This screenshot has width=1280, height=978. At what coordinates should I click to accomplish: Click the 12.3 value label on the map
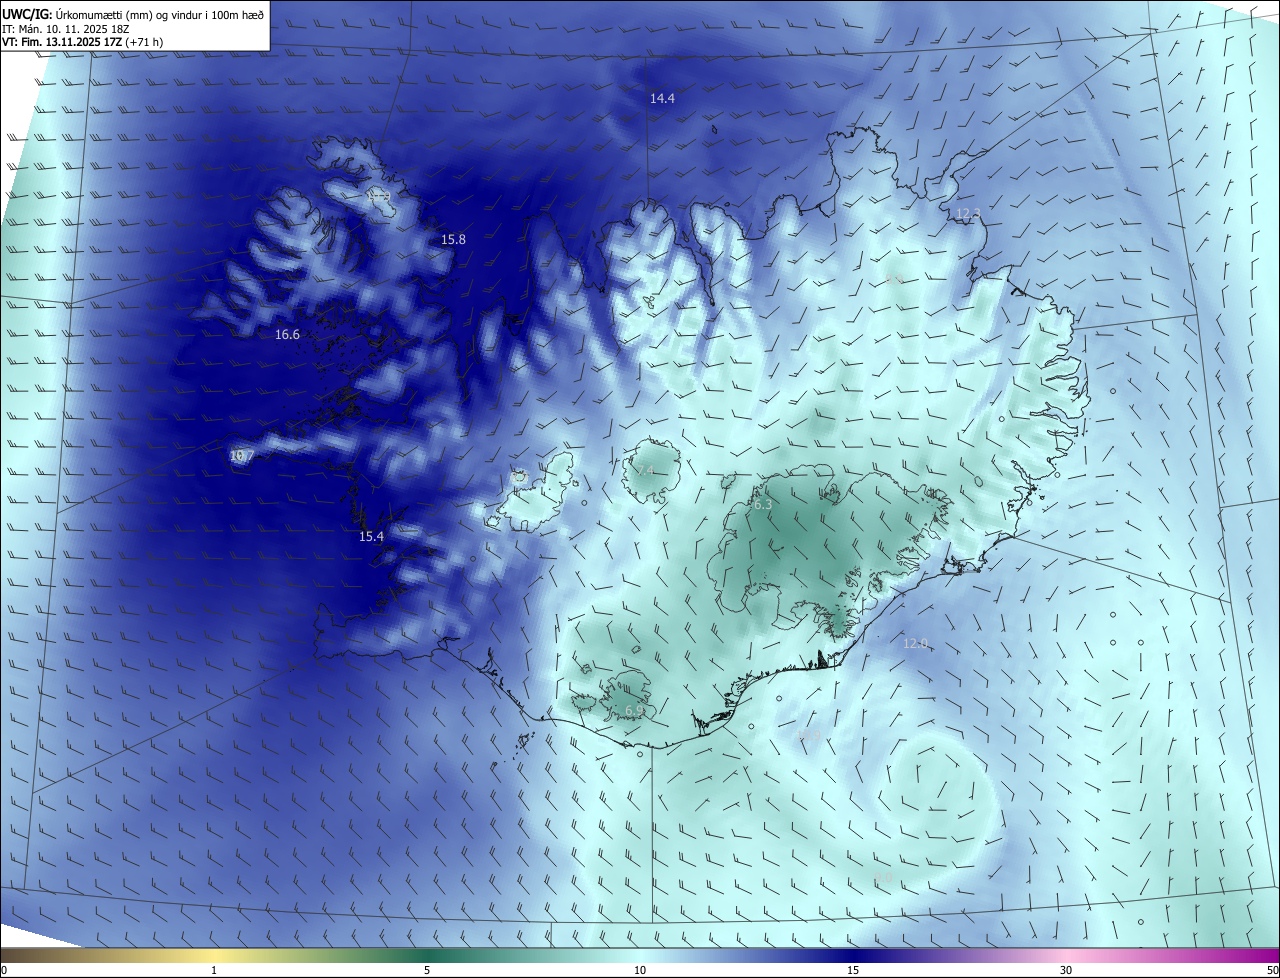click(x=968, y=214)
